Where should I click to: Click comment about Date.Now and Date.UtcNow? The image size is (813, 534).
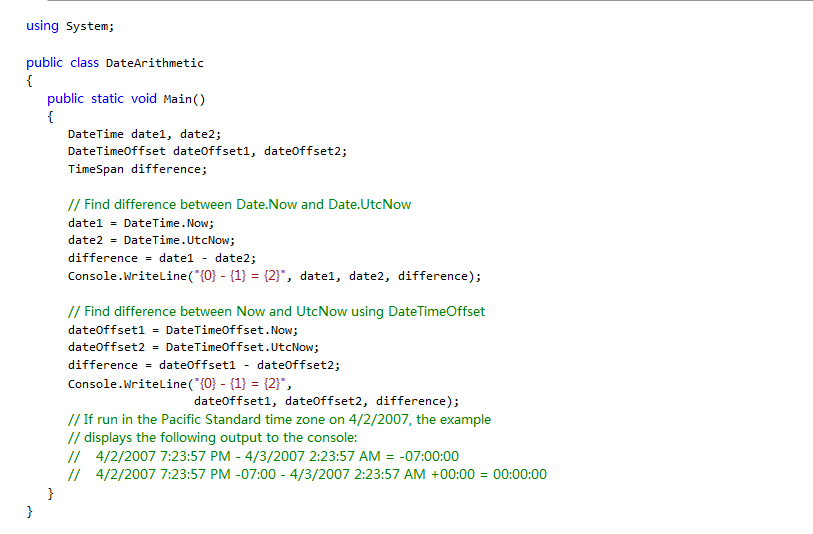click(x=240, y=204)
